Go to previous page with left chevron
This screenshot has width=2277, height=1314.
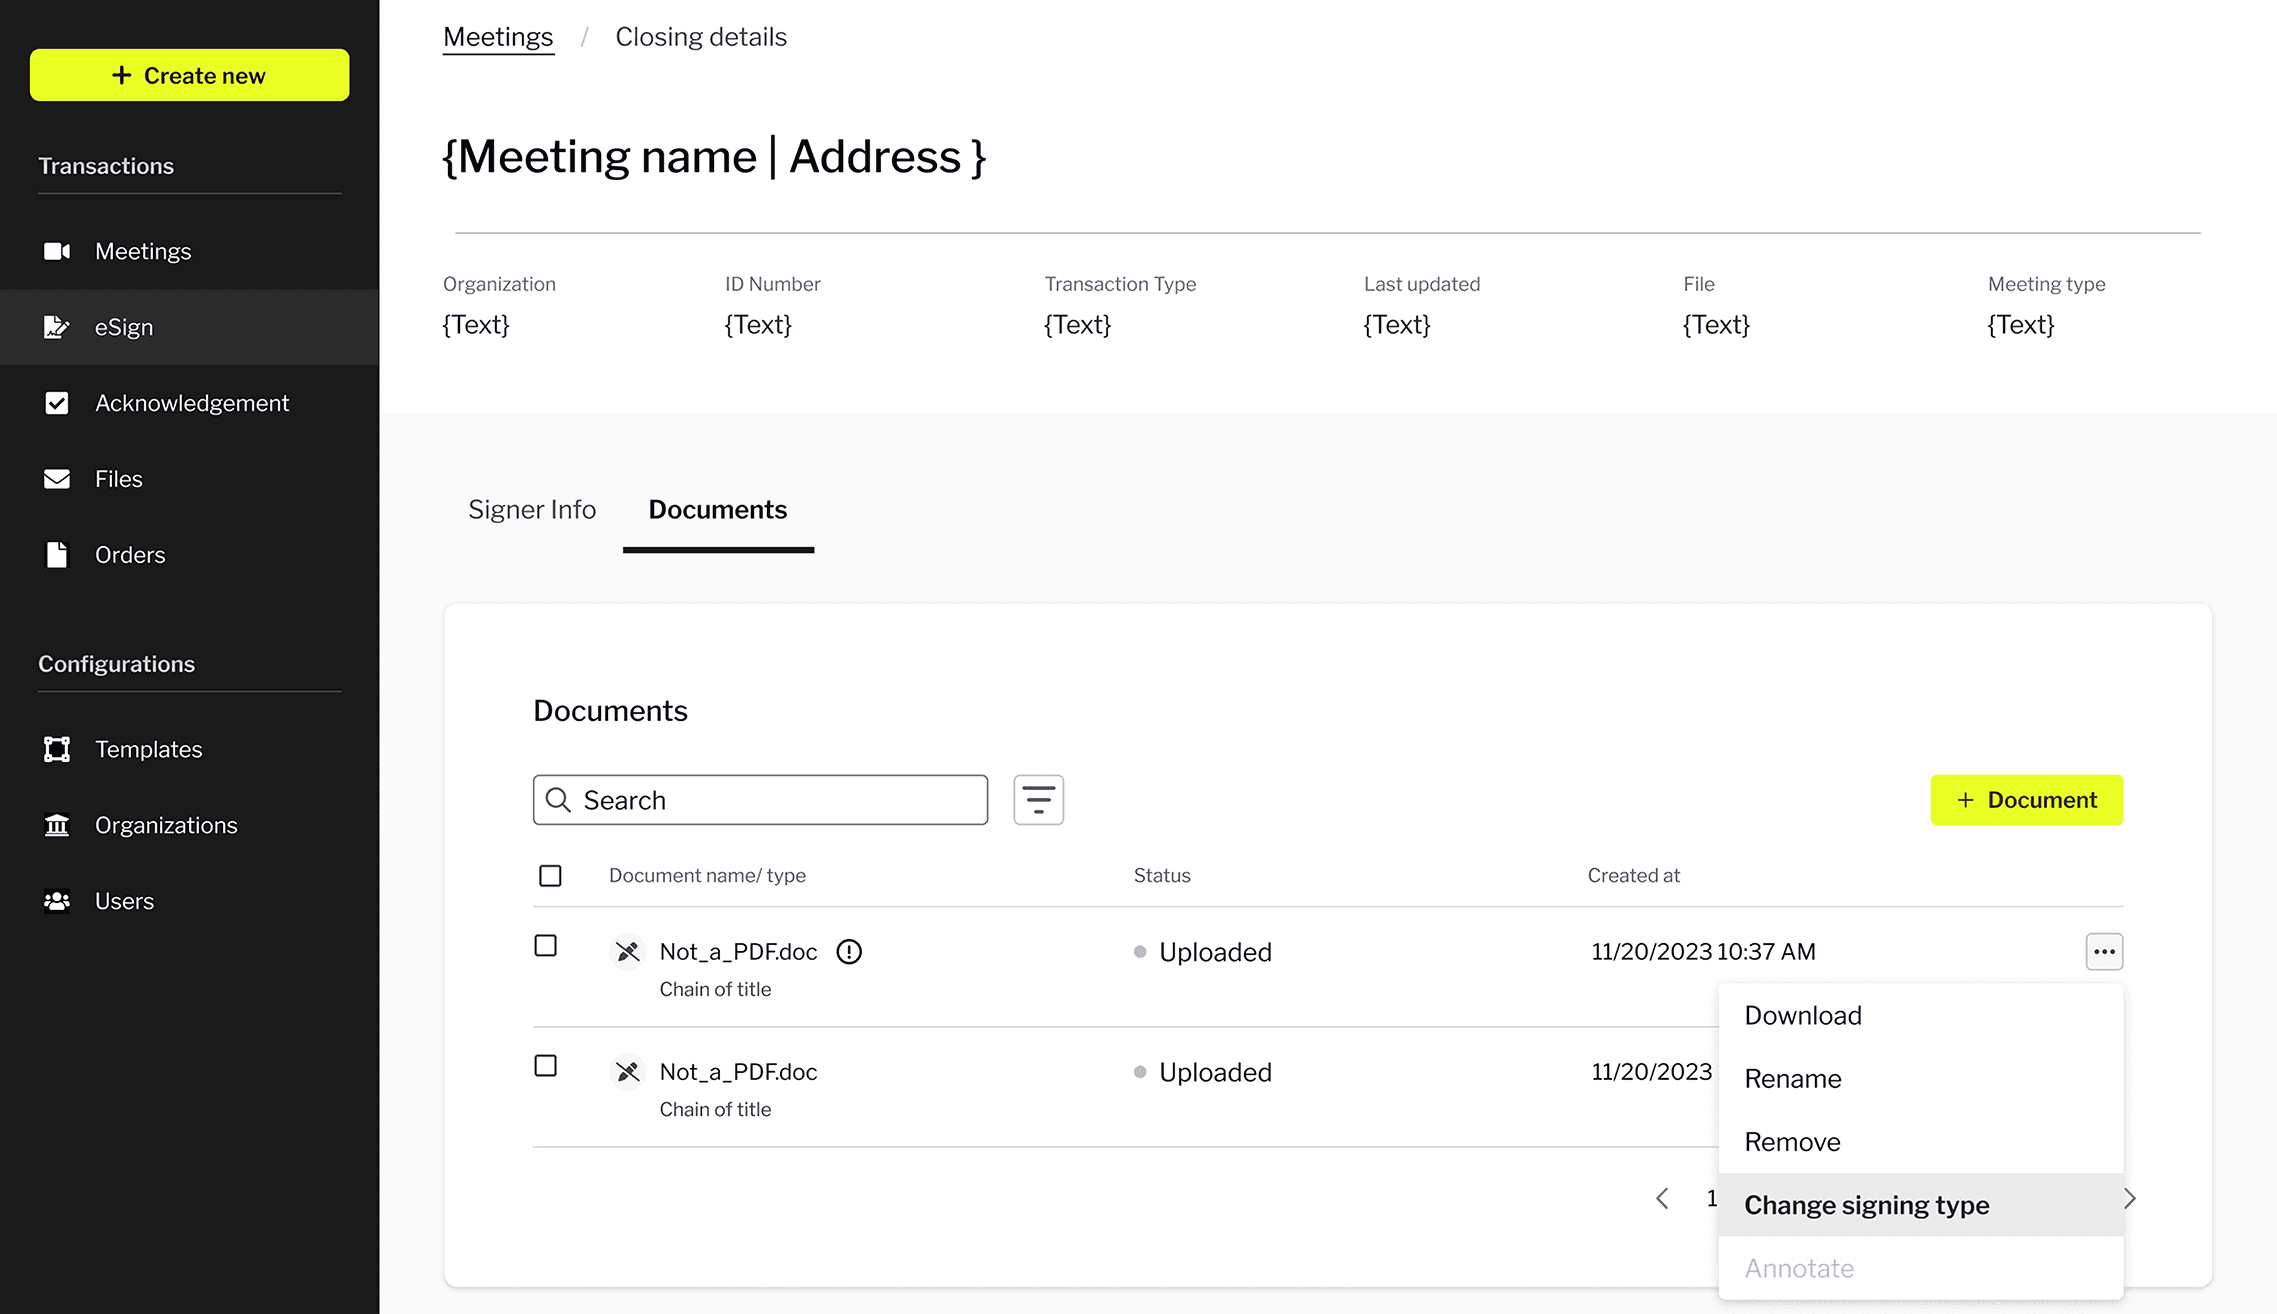pyautogui.click(x=1662, y=1198)
